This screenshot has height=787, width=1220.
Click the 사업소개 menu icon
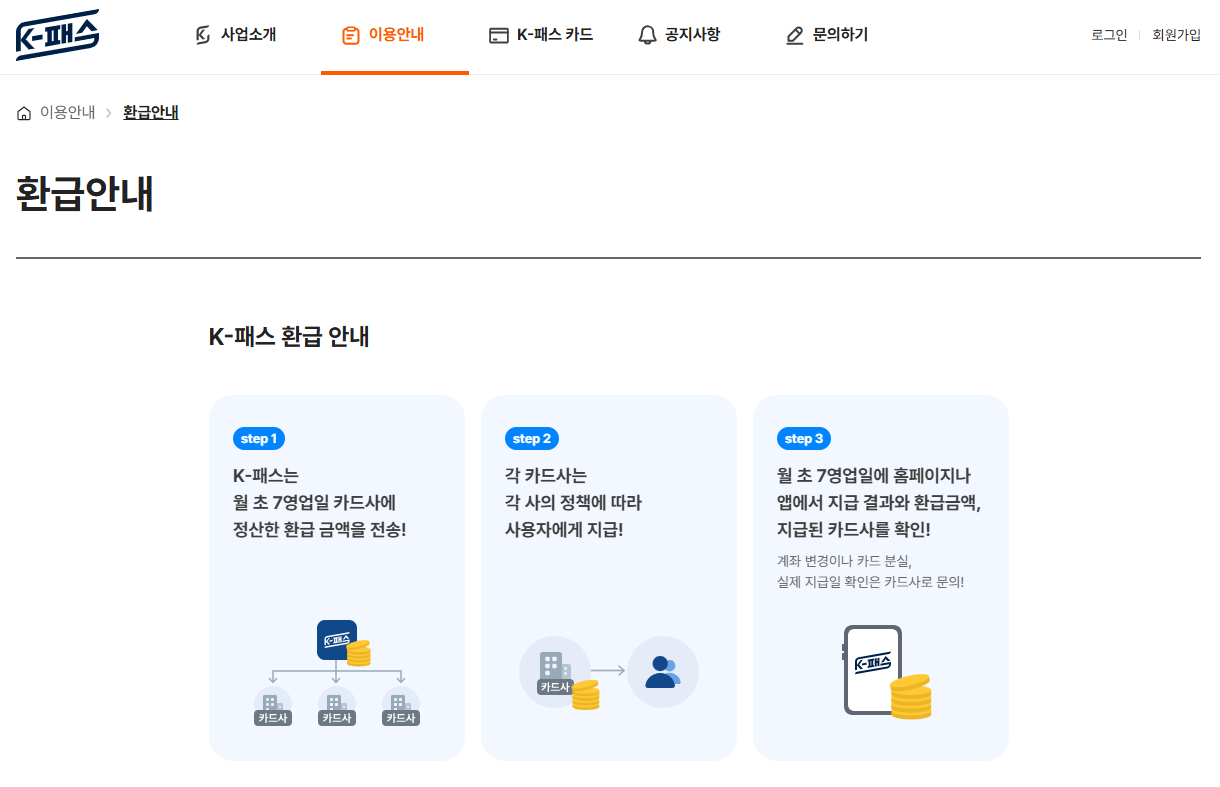202,35
